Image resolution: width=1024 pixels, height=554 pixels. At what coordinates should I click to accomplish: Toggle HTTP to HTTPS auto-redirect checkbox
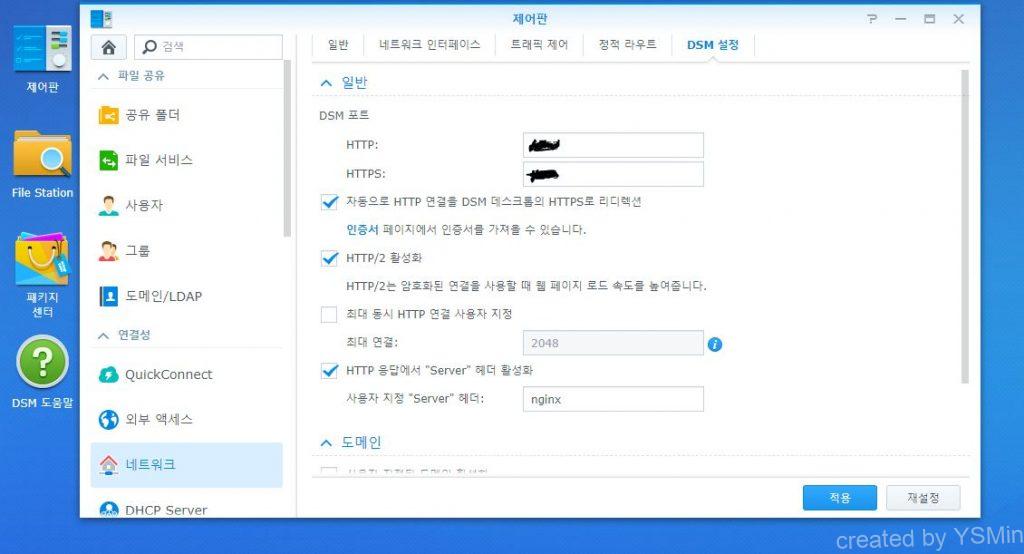[329, 202]
